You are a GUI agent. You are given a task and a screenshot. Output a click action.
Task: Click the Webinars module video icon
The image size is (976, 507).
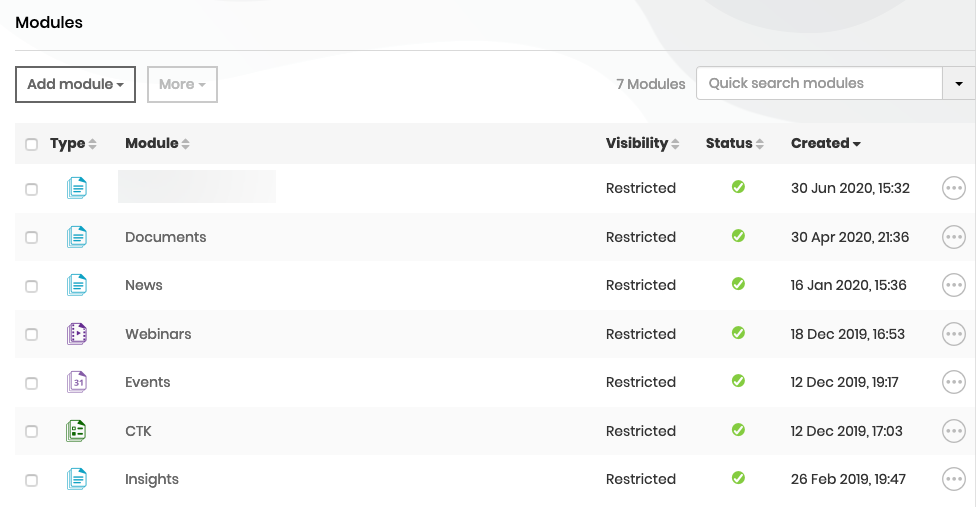(77, 334)
